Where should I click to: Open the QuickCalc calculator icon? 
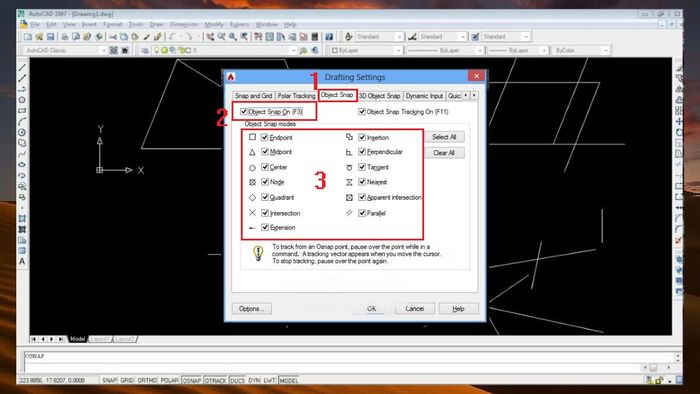(315, 37)
